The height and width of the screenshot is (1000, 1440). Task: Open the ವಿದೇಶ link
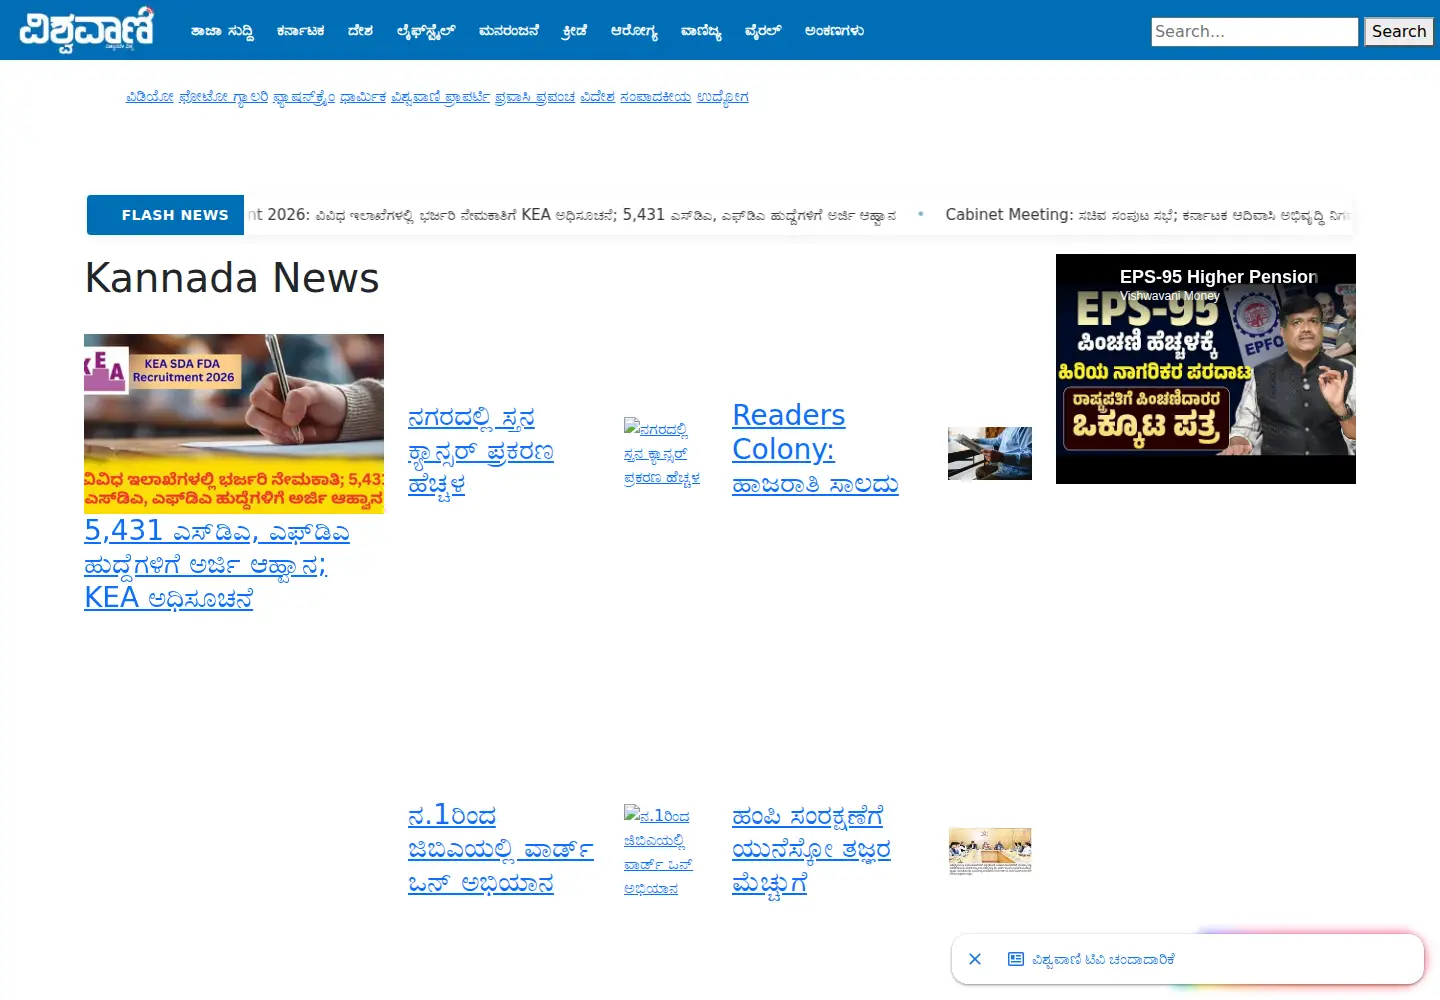598,97
